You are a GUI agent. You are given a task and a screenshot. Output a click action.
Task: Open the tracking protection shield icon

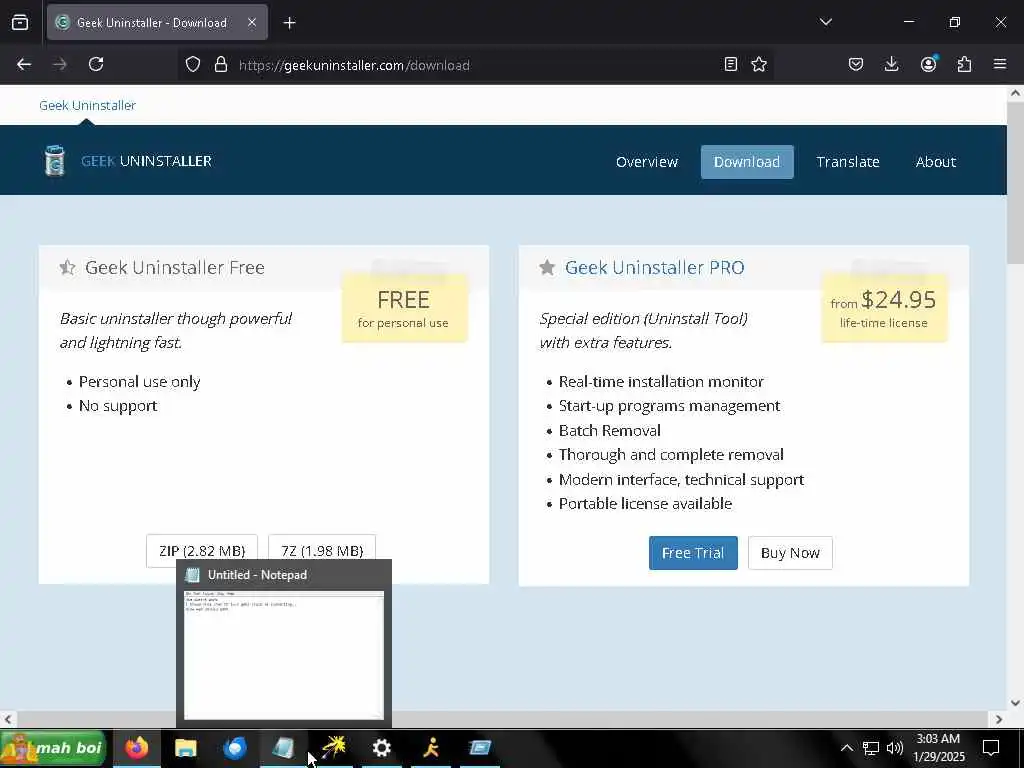pyautogui.click(x=193, y=64)
